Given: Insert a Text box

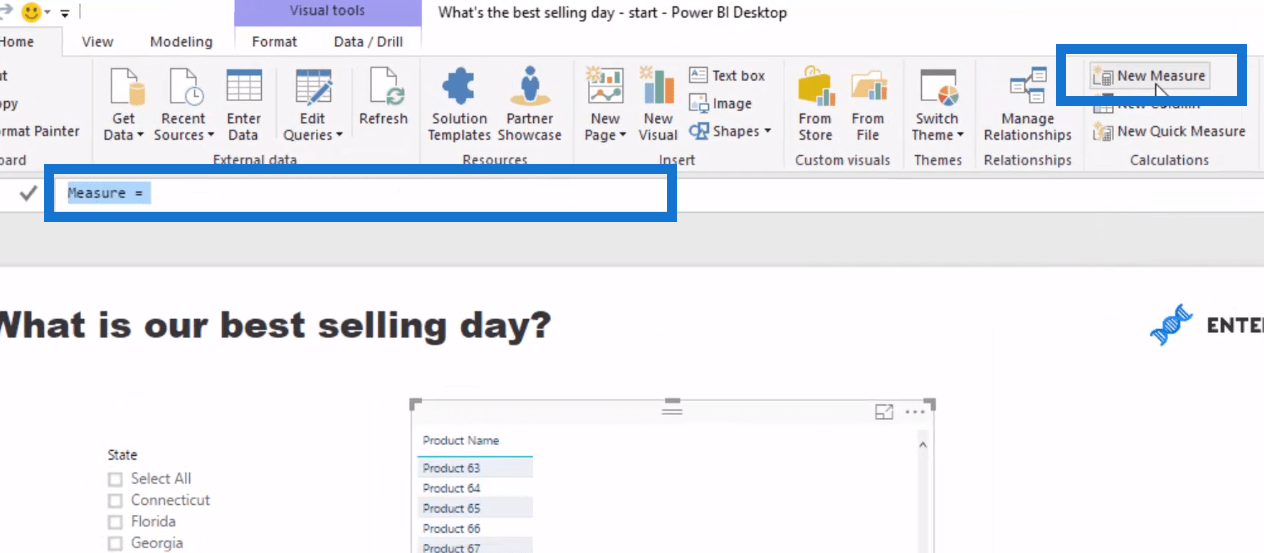Looking at the screenshot, I should (x=727, y=76).
